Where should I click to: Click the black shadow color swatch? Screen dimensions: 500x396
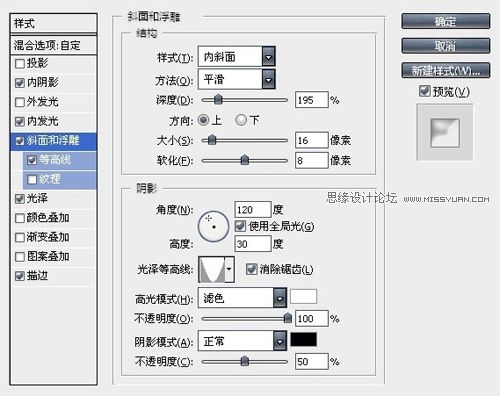click(303, 340)
